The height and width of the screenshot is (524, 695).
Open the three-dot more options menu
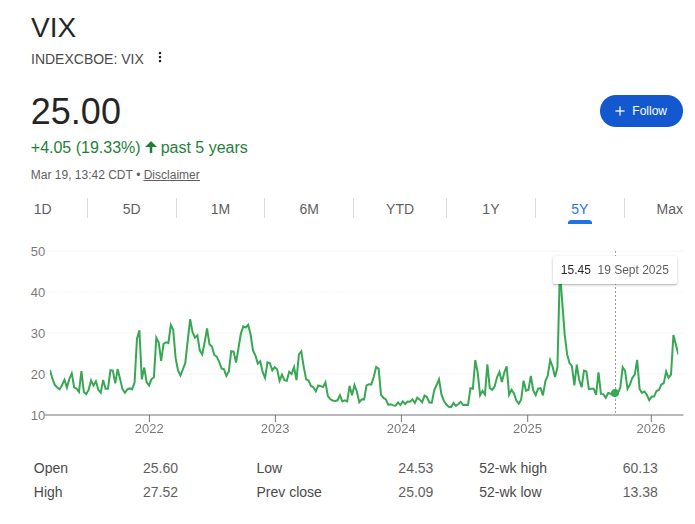click(x=160, y=58)
